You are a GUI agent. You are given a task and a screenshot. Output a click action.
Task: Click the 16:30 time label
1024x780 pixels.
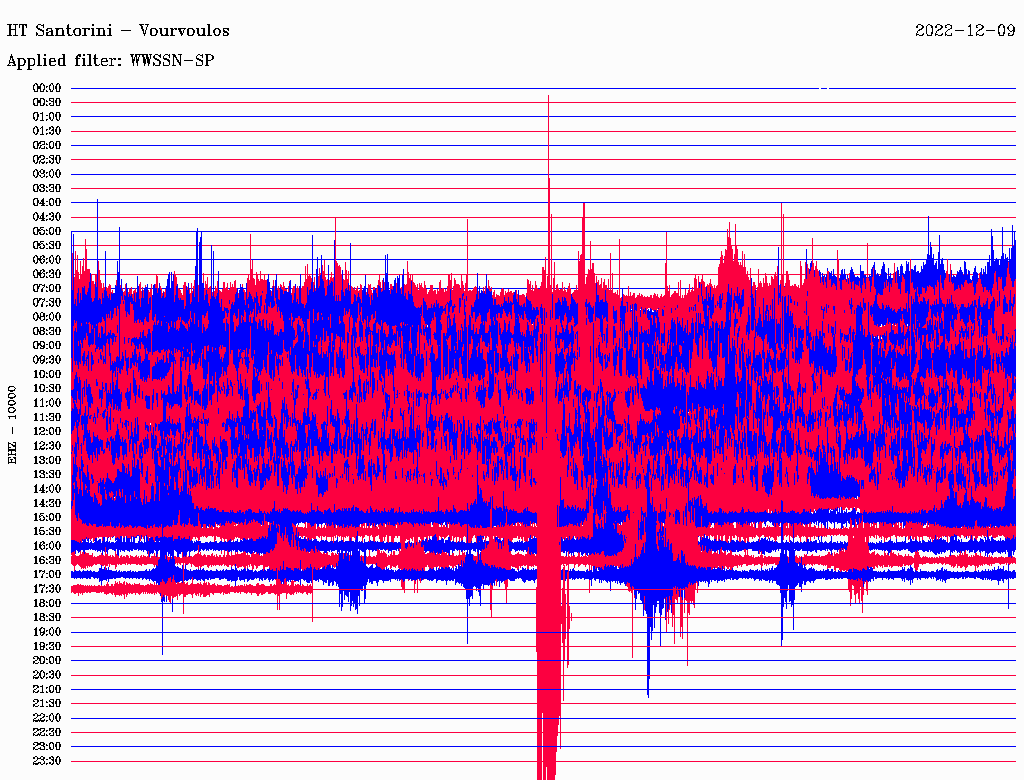coord(47,561)
